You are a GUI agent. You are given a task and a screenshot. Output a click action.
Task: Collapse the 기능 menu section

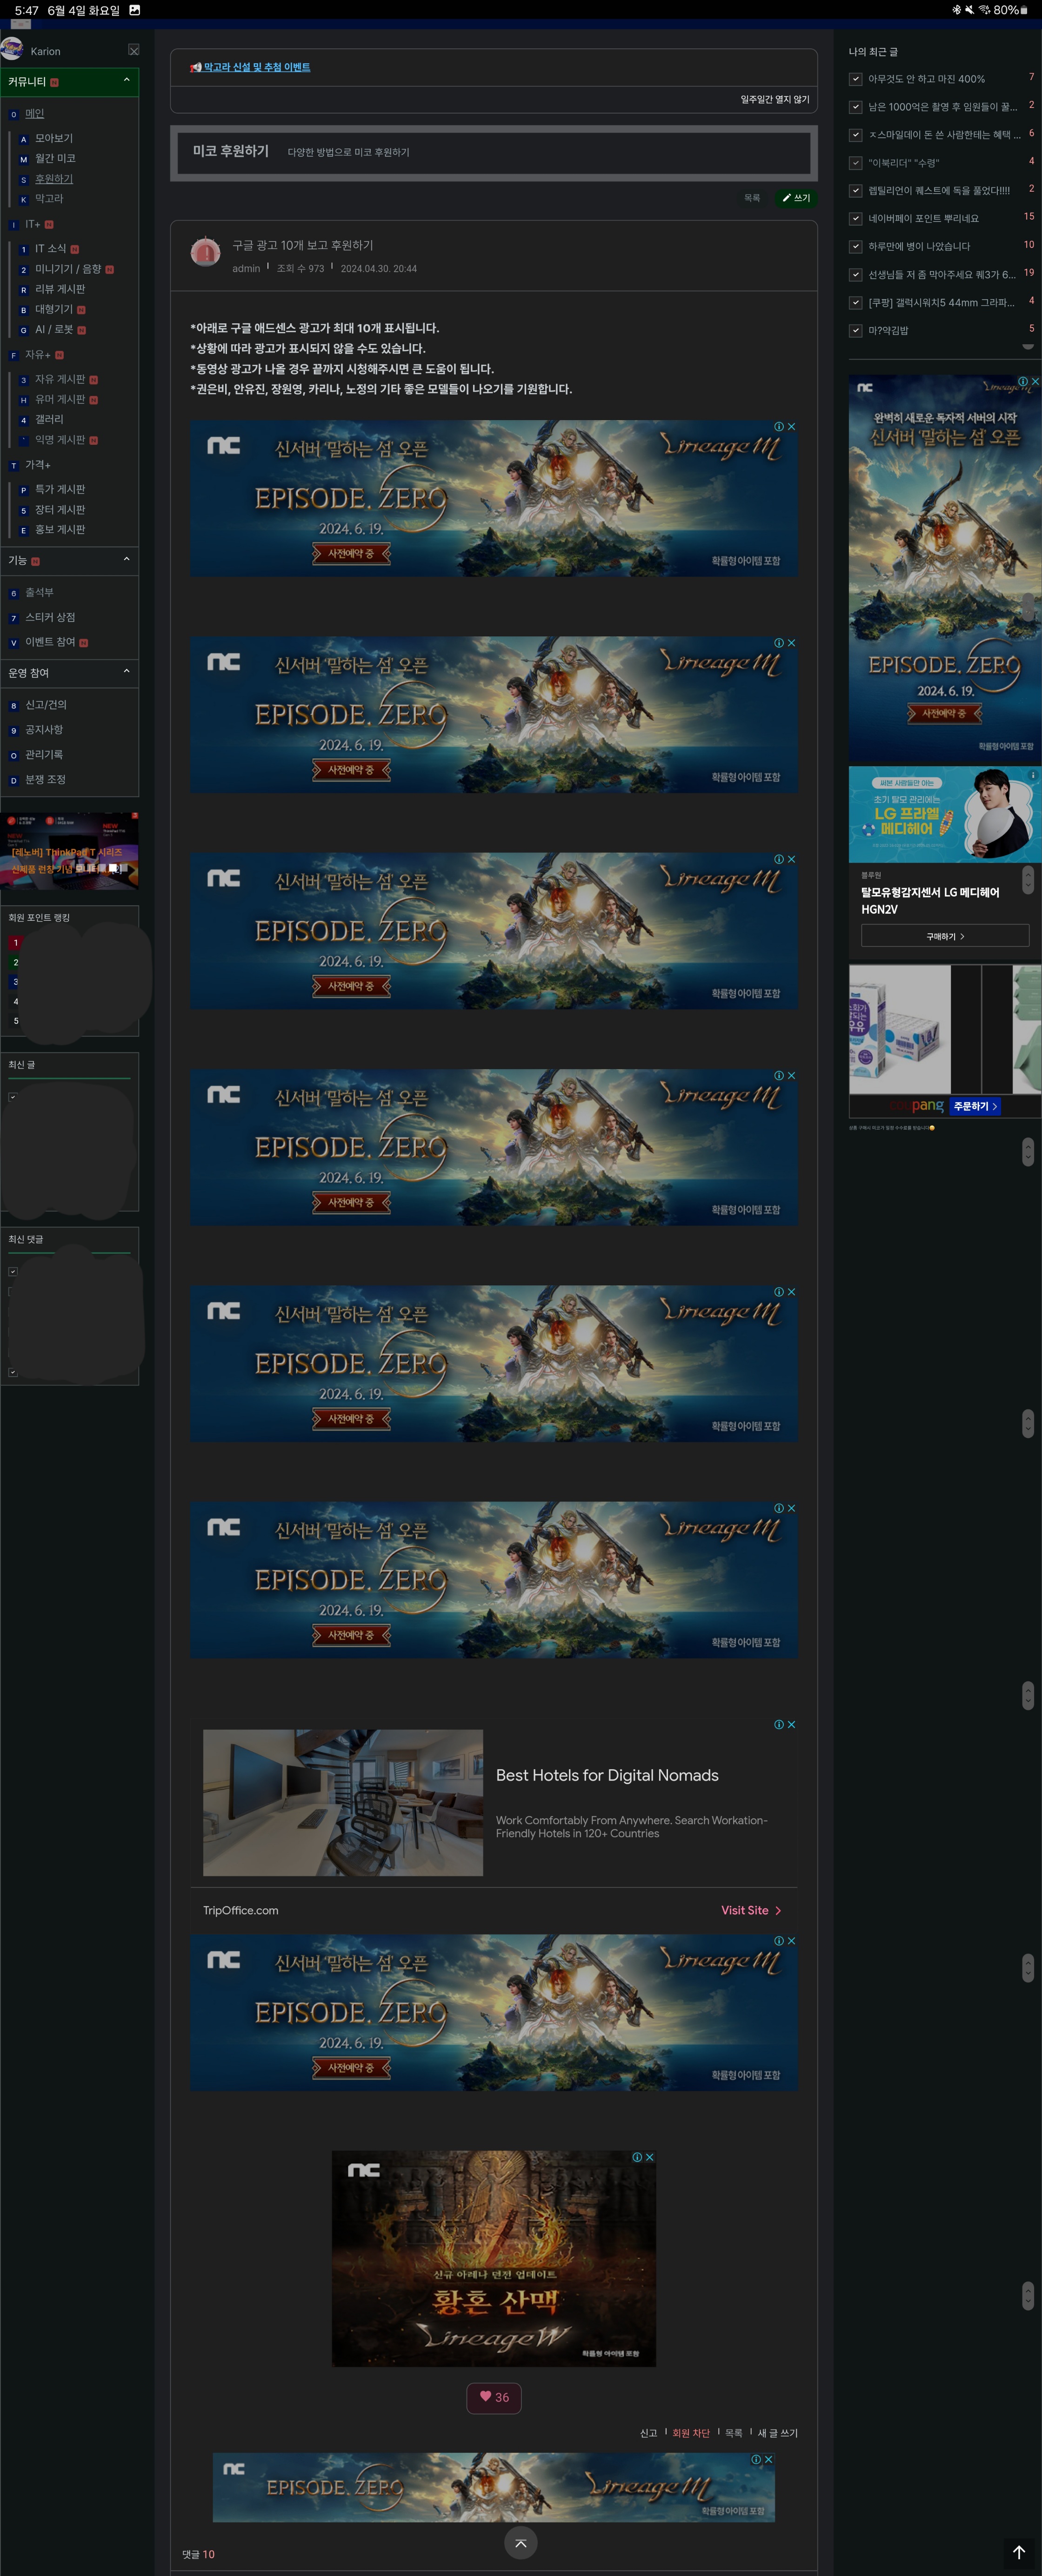[126, 559]
